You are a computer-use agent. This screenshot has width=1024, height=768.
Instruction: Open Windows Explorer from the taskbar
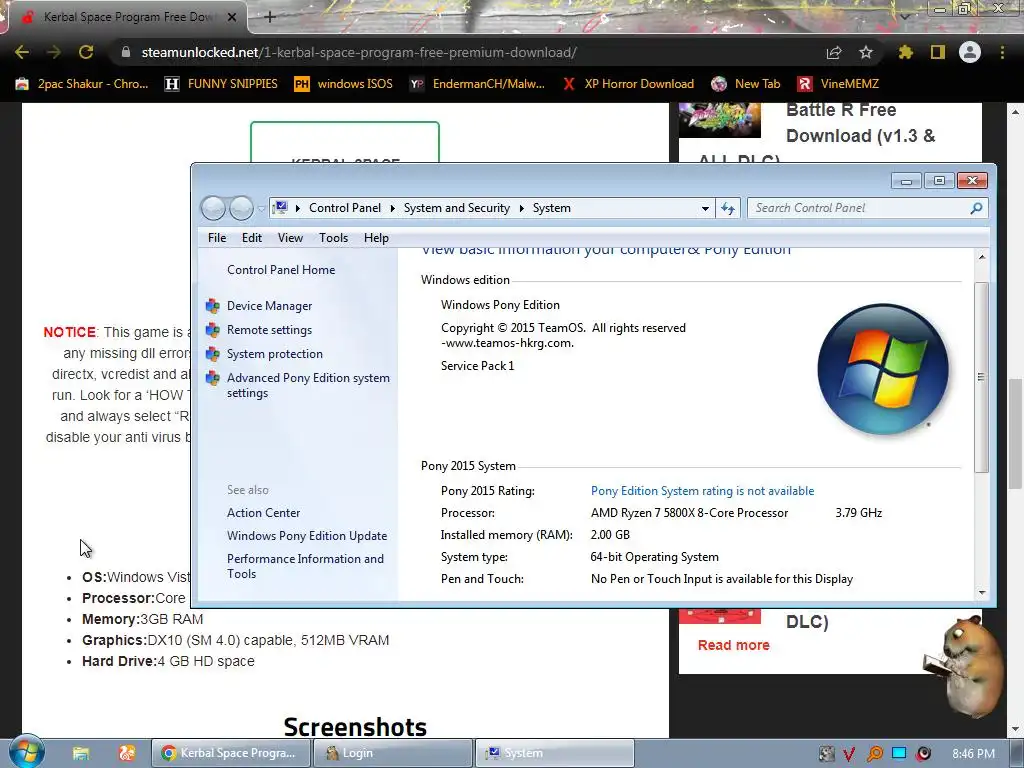pyautogui.click(x=81, y=754)
